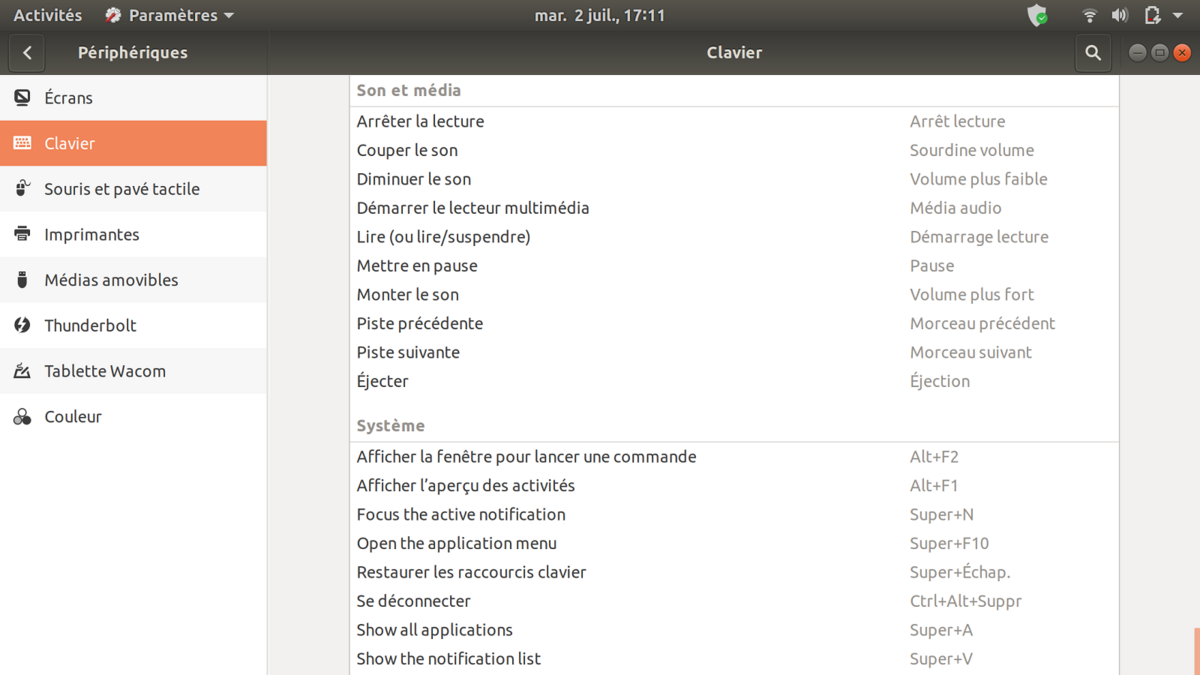Open the Imprimantes panel
This screenshot has height=675, width=1200.
pyautogui.click(x=133, y=234)
